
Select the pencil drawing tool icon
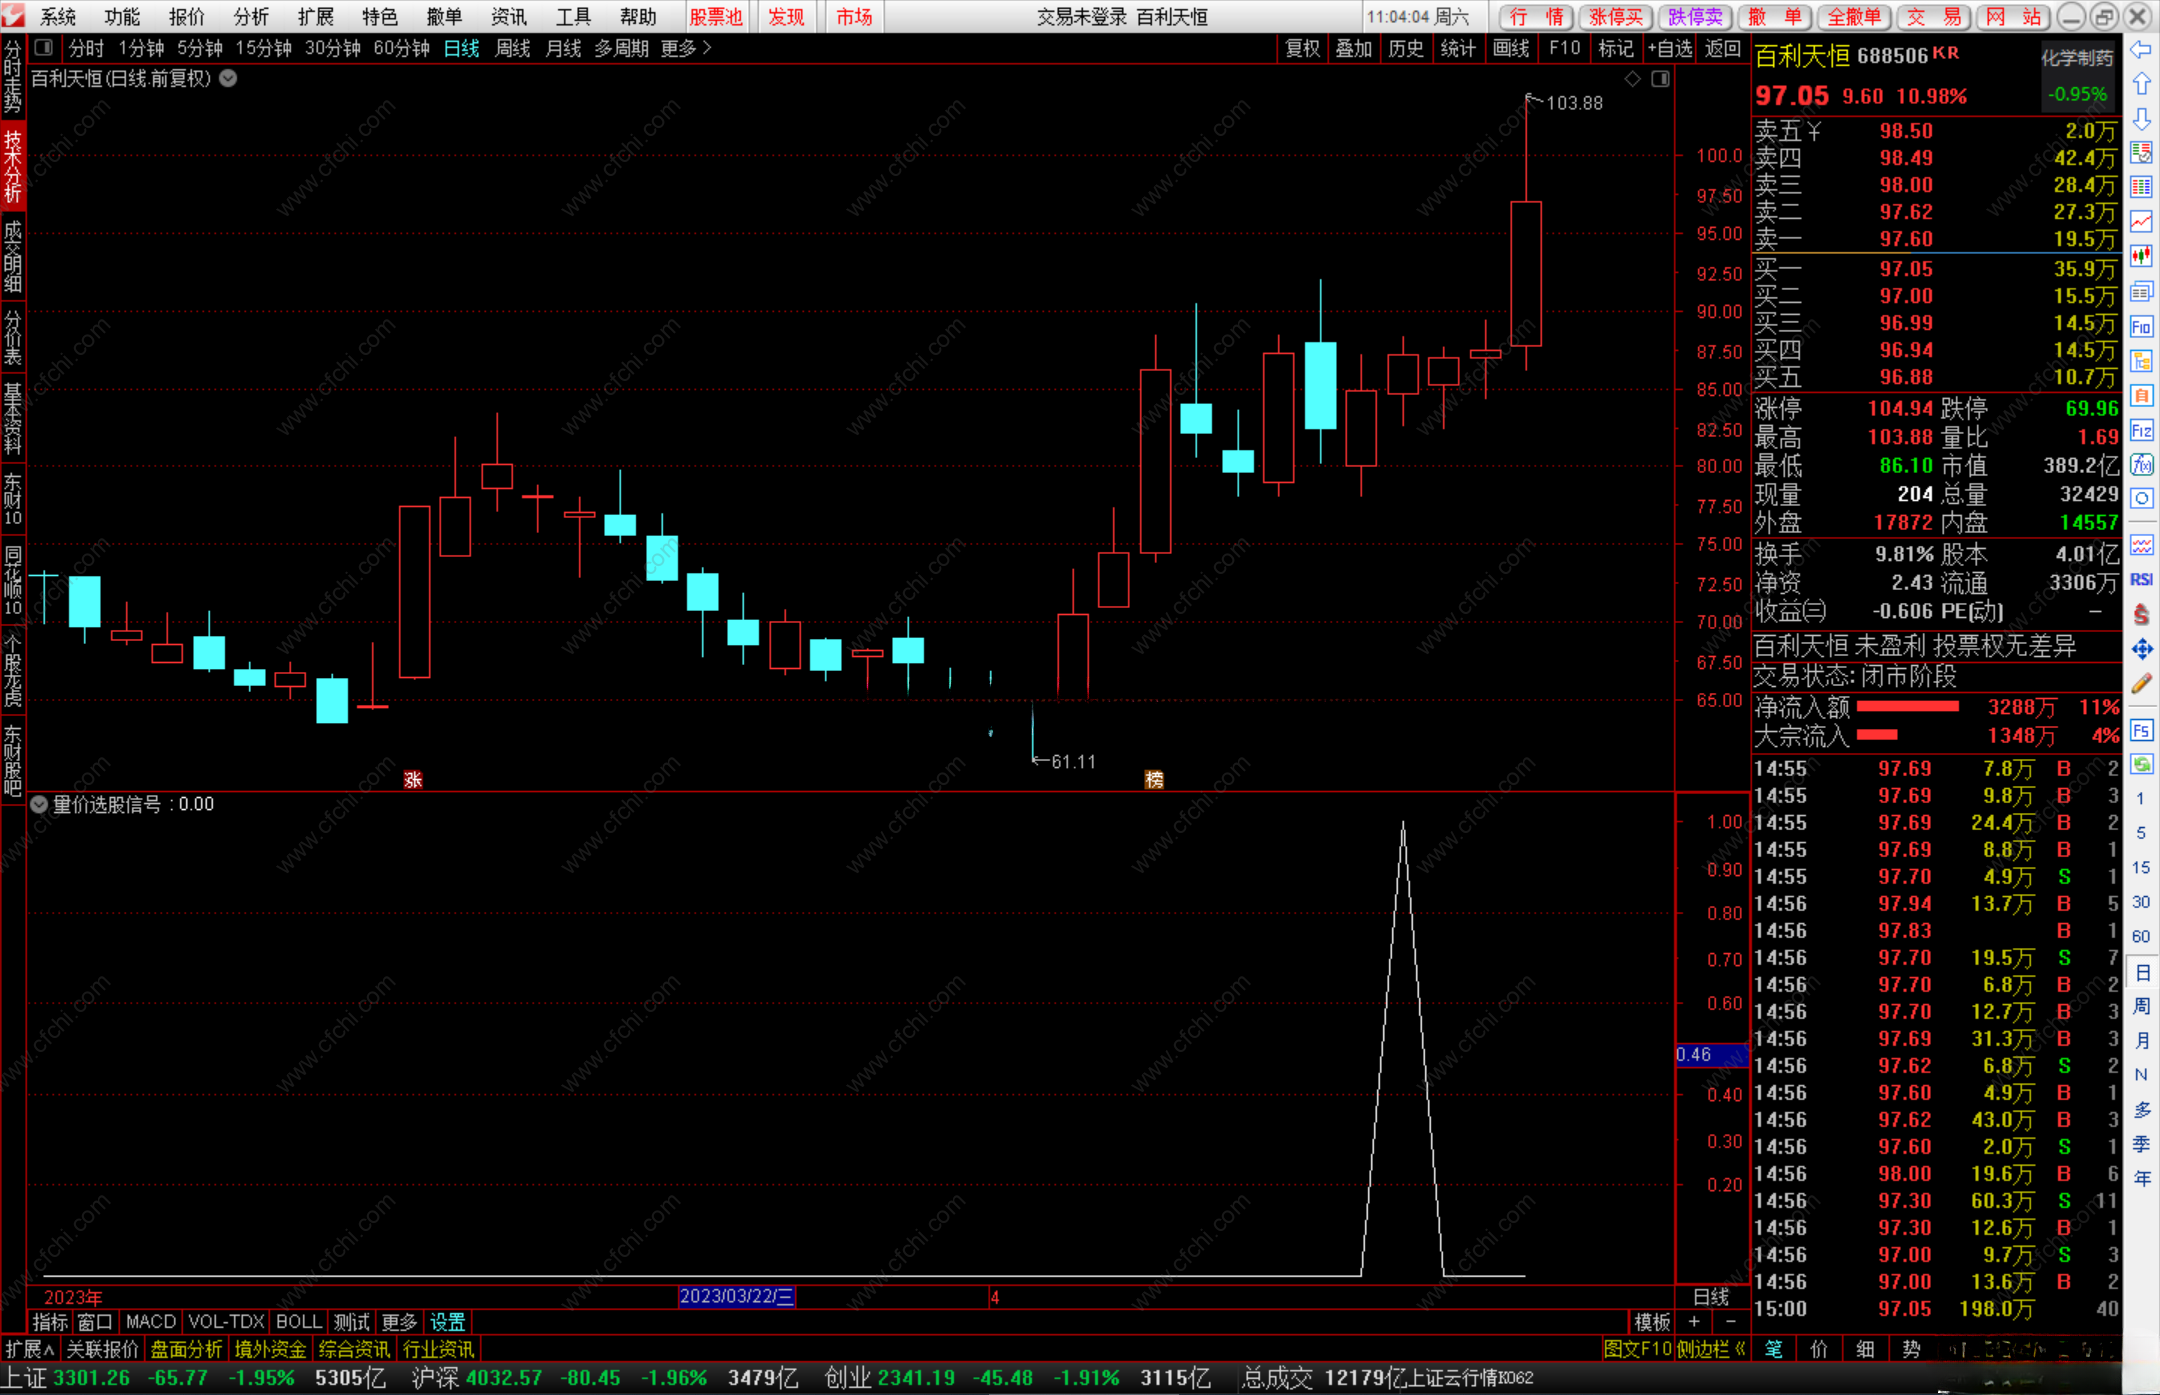2141,684
